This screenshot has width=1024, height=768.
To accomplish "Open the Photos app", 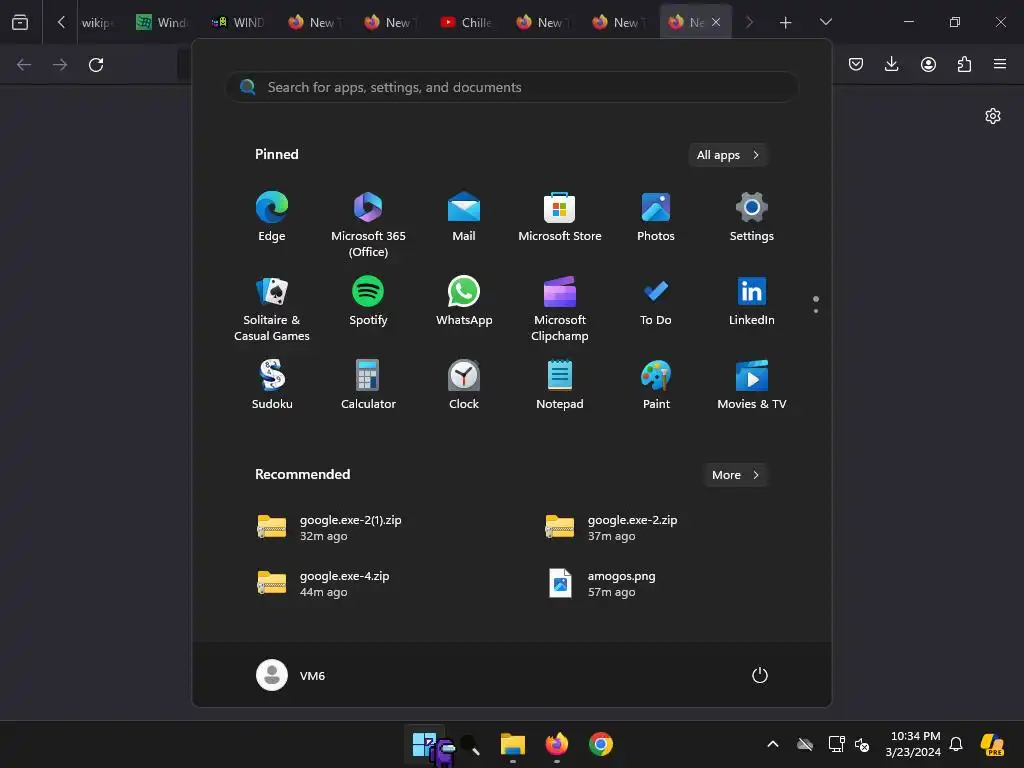I will click(656, 217).
